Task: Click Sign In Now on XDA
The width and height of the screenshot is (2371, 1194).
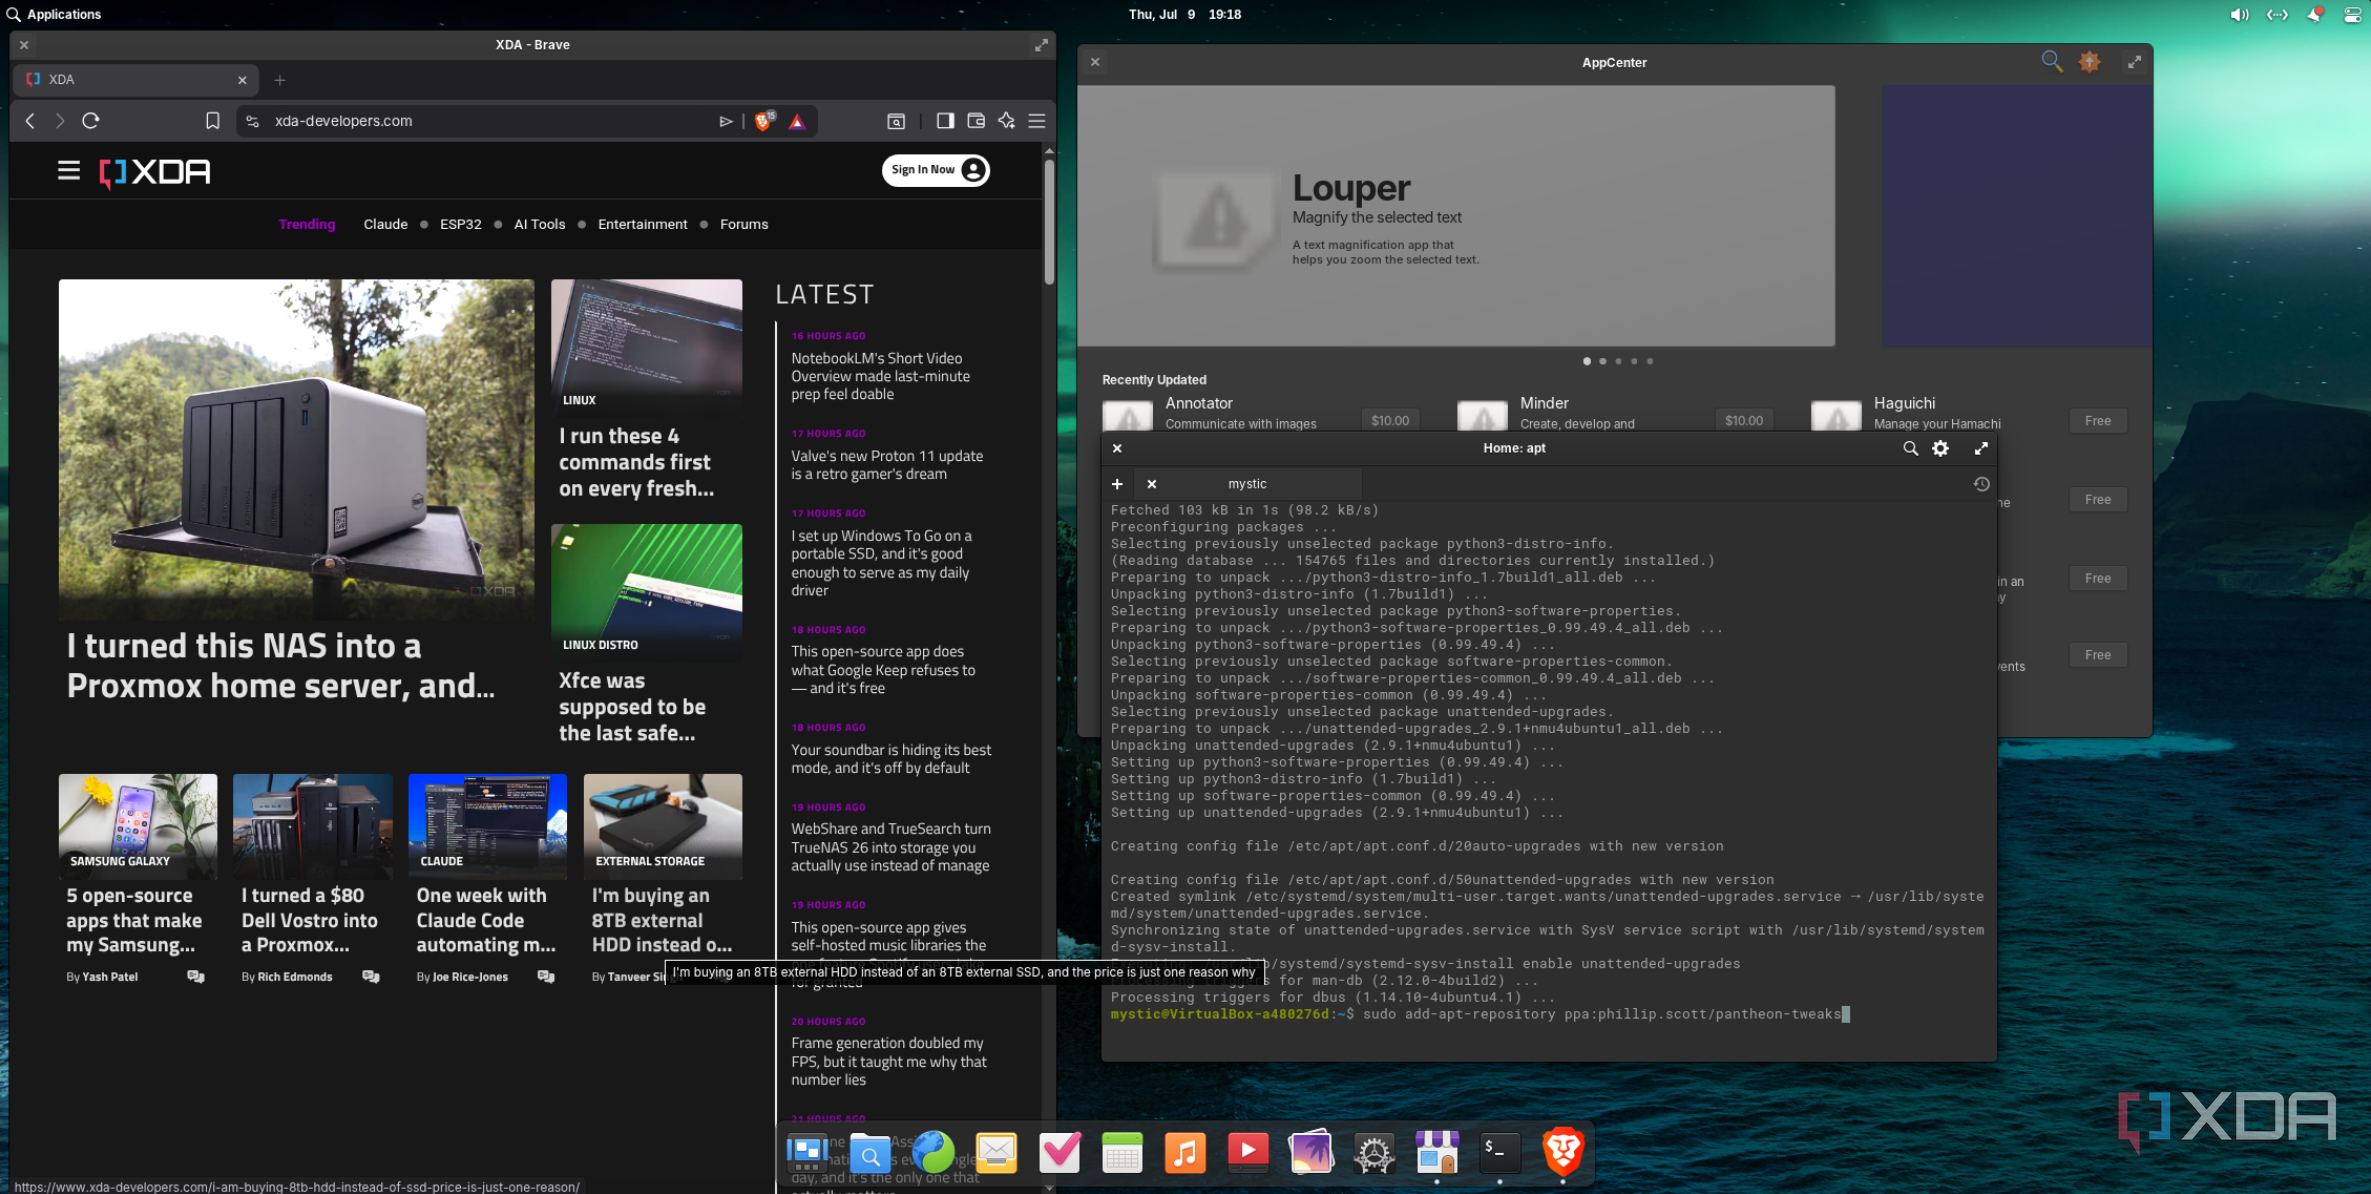Action: 935,170
